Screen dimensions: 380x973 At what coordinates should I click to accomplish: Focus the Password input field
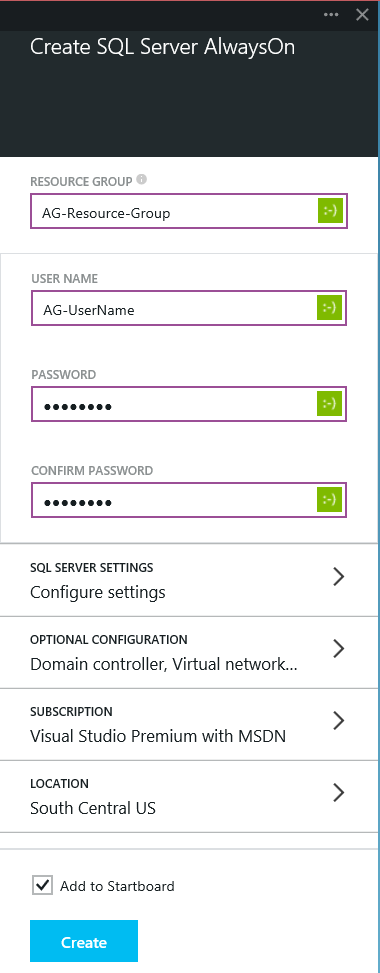tap(189, 405)
